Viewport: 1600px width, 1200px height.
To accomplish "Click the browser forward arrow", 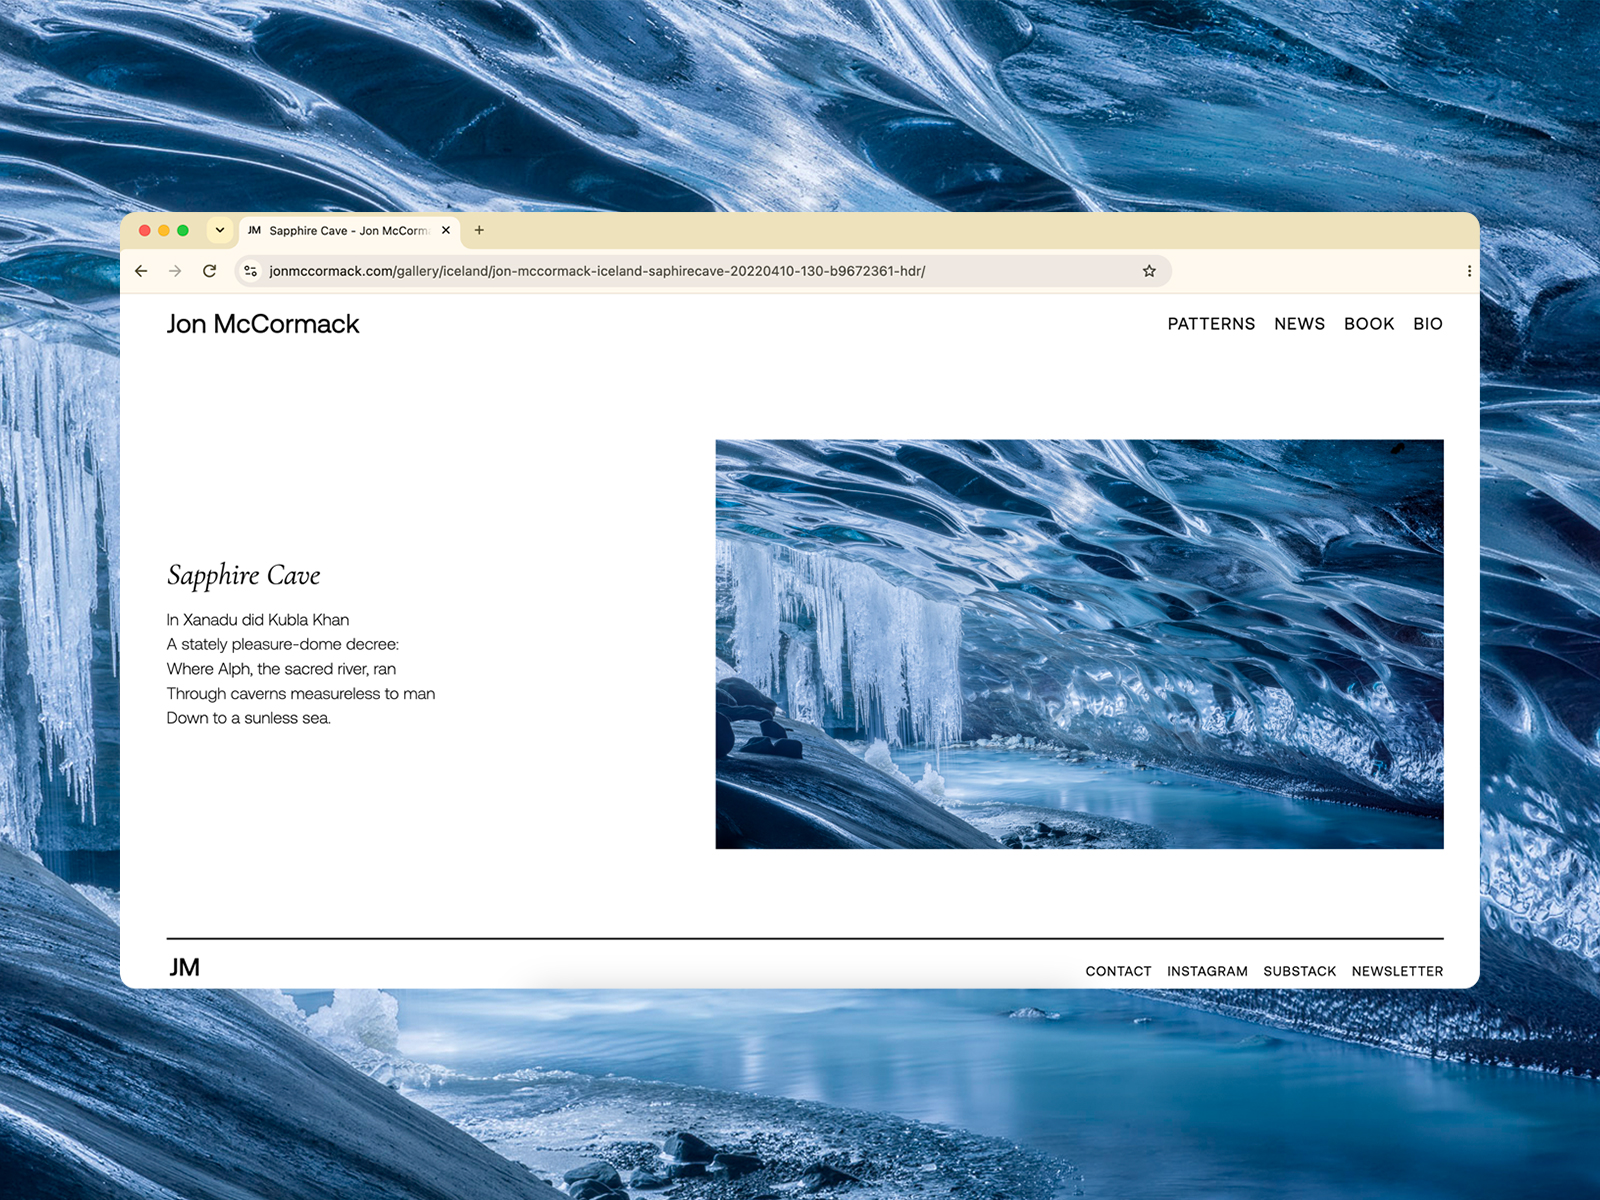I will (175, 271).
